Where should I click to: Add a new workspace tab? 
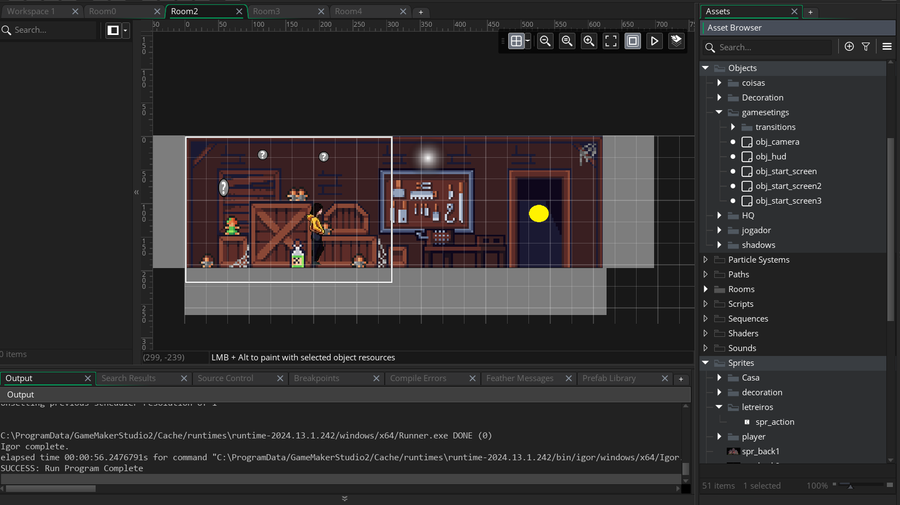click(420, 12)
